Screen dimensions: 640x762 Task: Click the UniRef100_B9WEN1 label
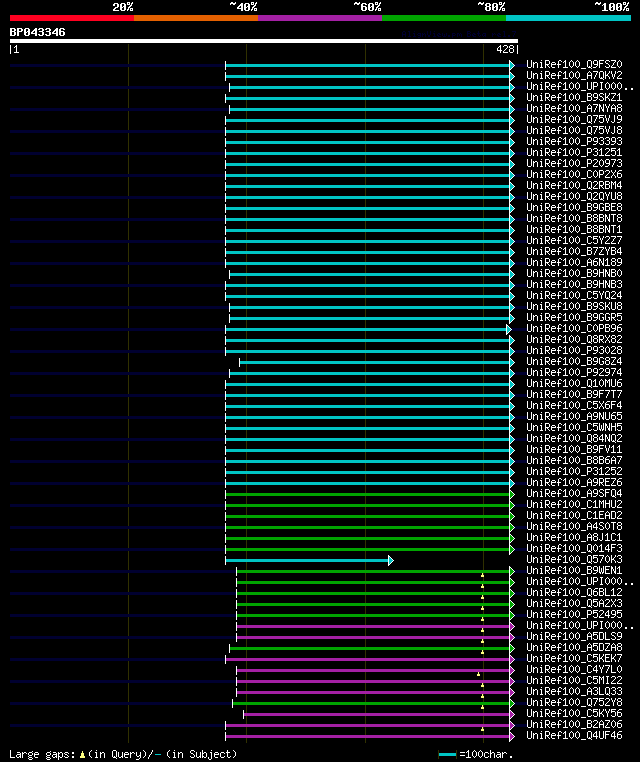(574, 571)
